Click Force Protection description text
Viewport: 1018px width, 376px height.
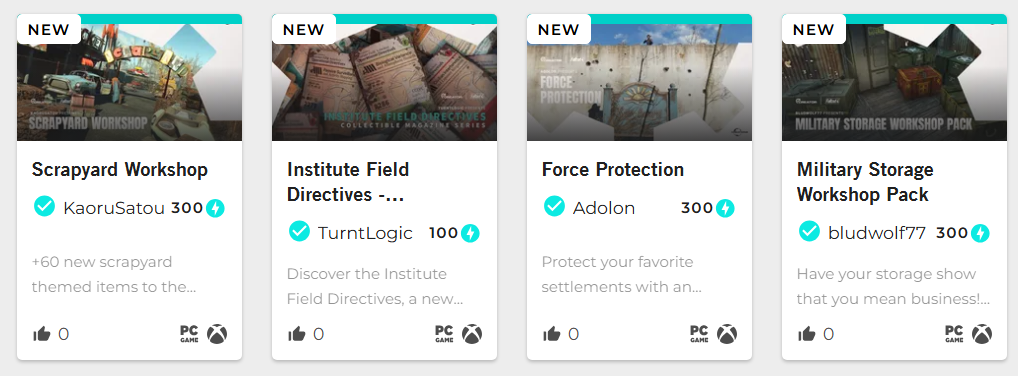(x=622, y=274)
